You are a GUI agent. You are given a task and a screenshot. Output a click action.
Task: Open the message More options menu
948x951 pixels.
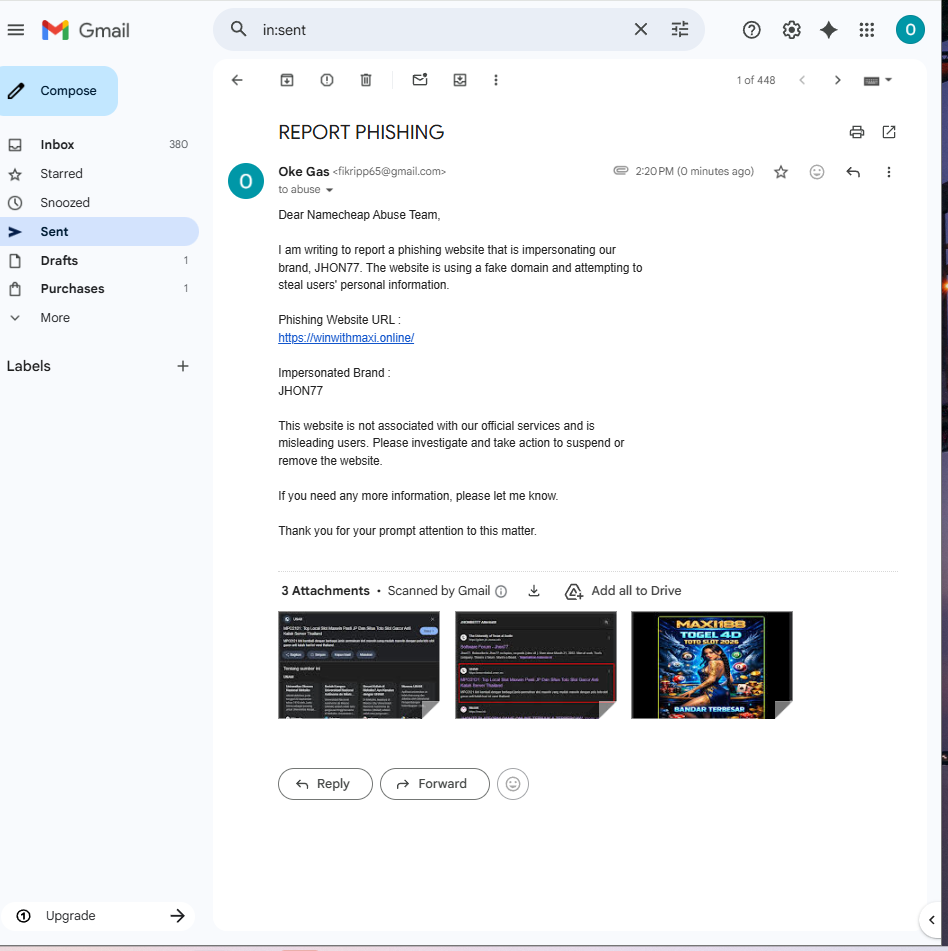coord(889,172)
